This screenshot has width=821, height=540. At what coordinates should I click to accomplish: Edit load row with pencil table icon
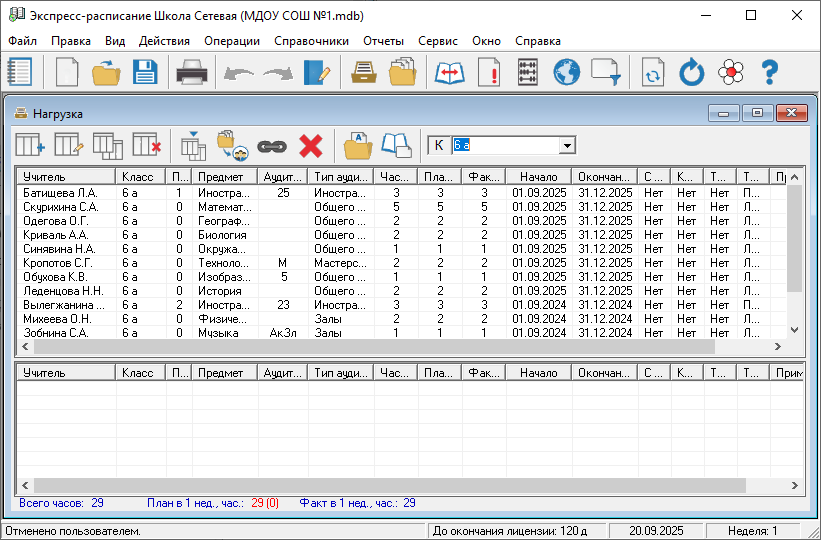69,145
